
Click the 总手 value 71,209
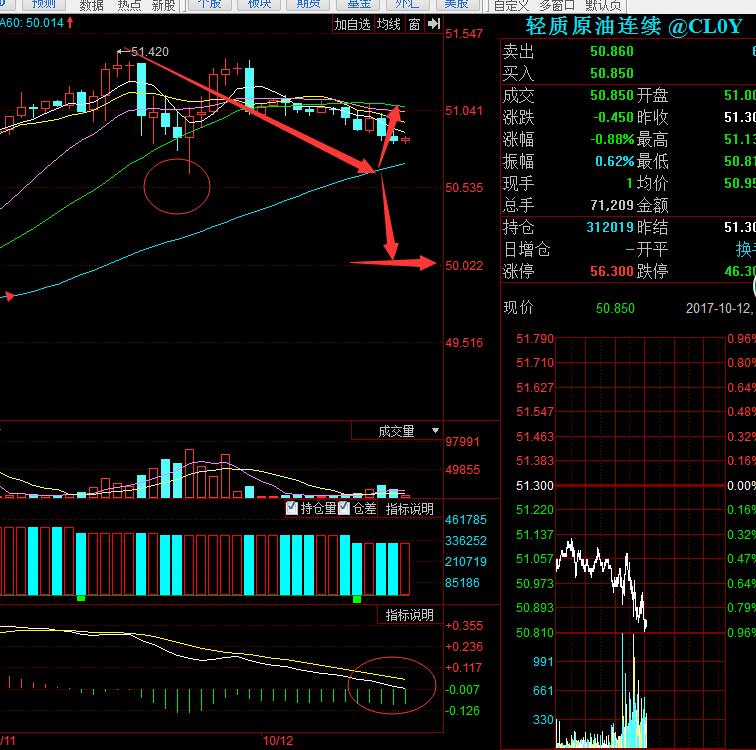(612, 205)
